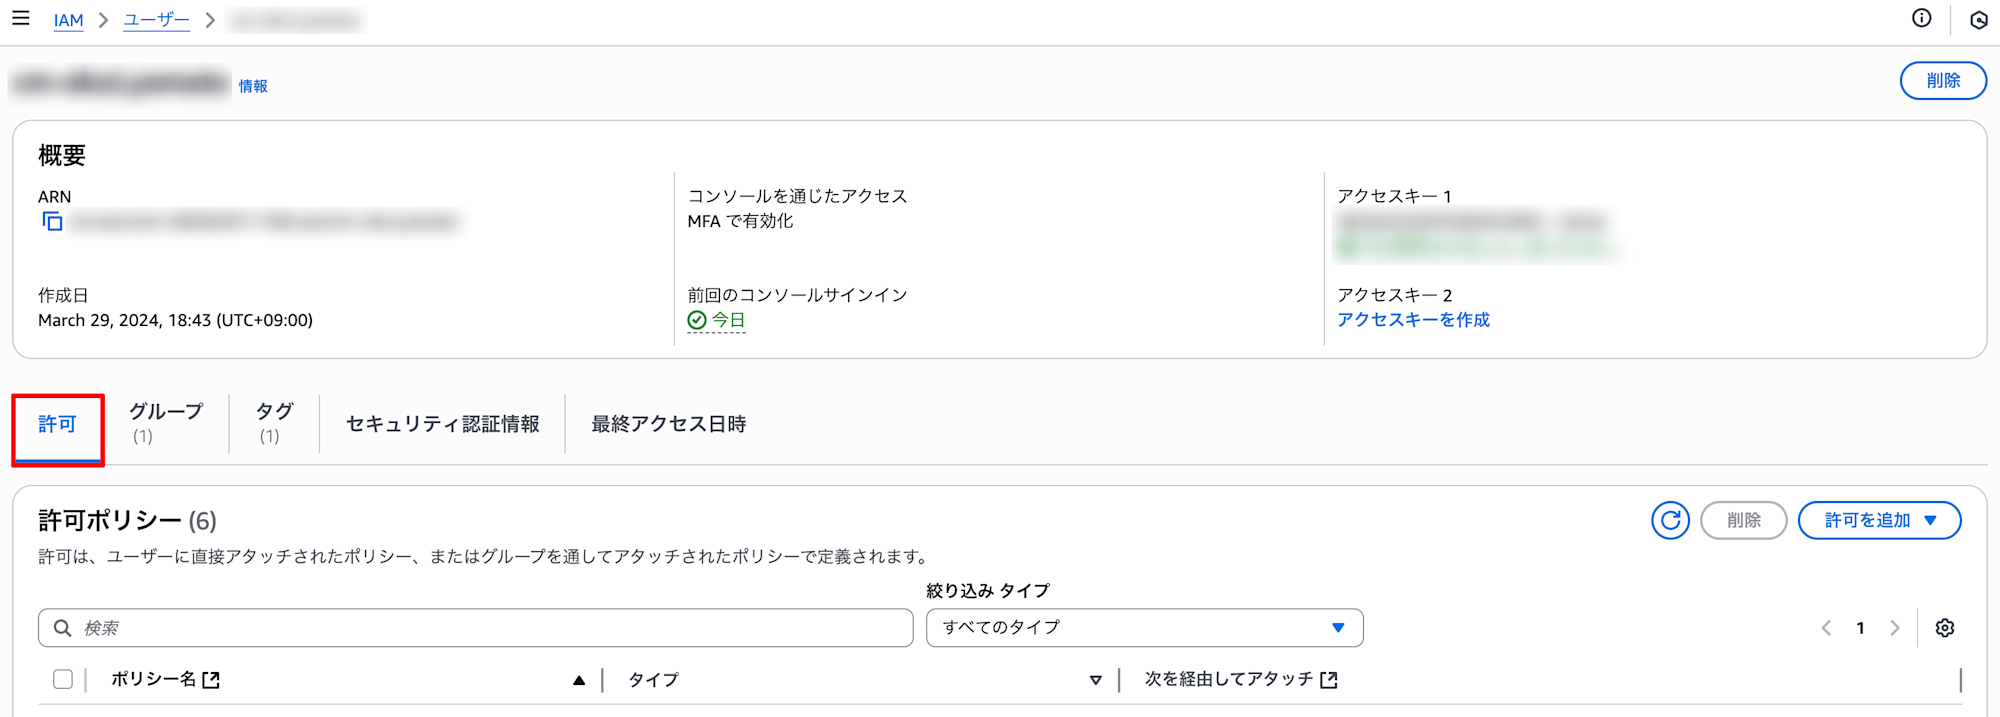Click the ポリシー名 column header
The image size is (2000, 717).
pos(153,679)
